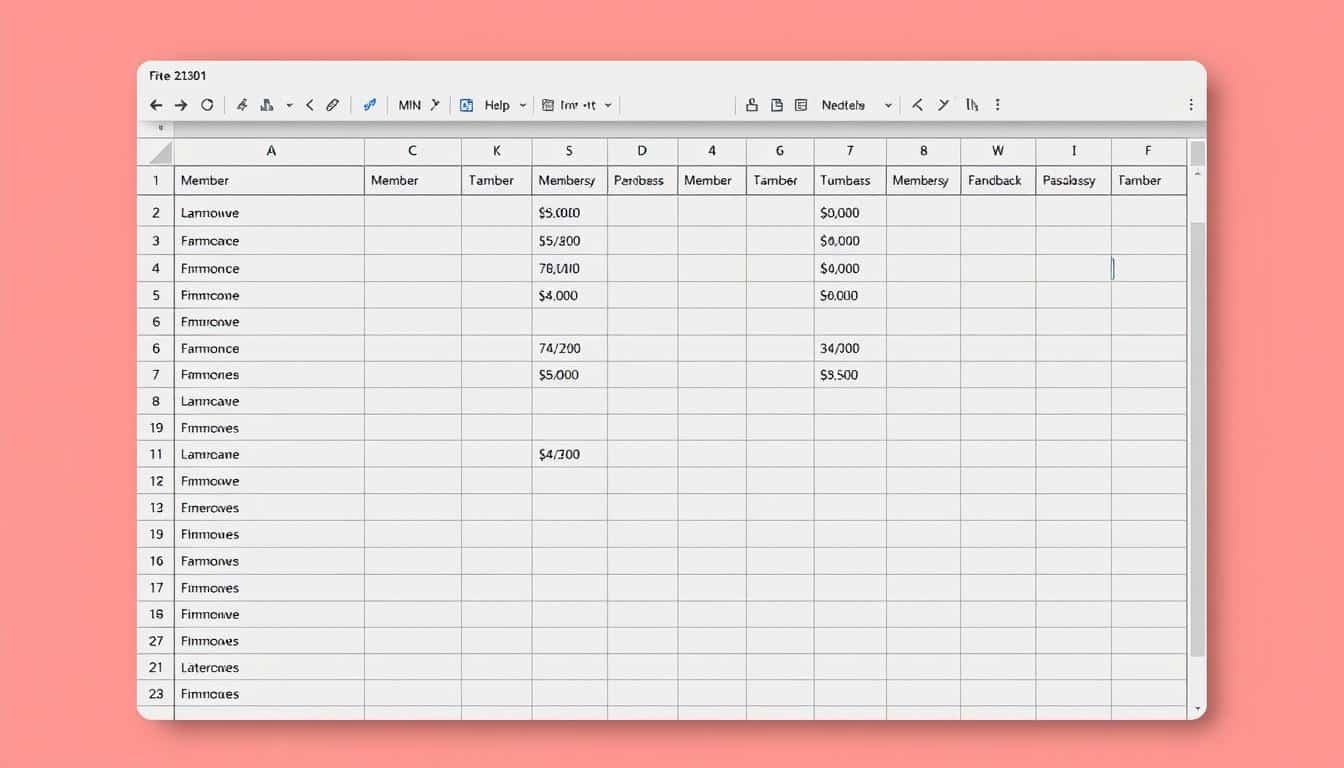Go back with the left arrow icon

[156, 105]
